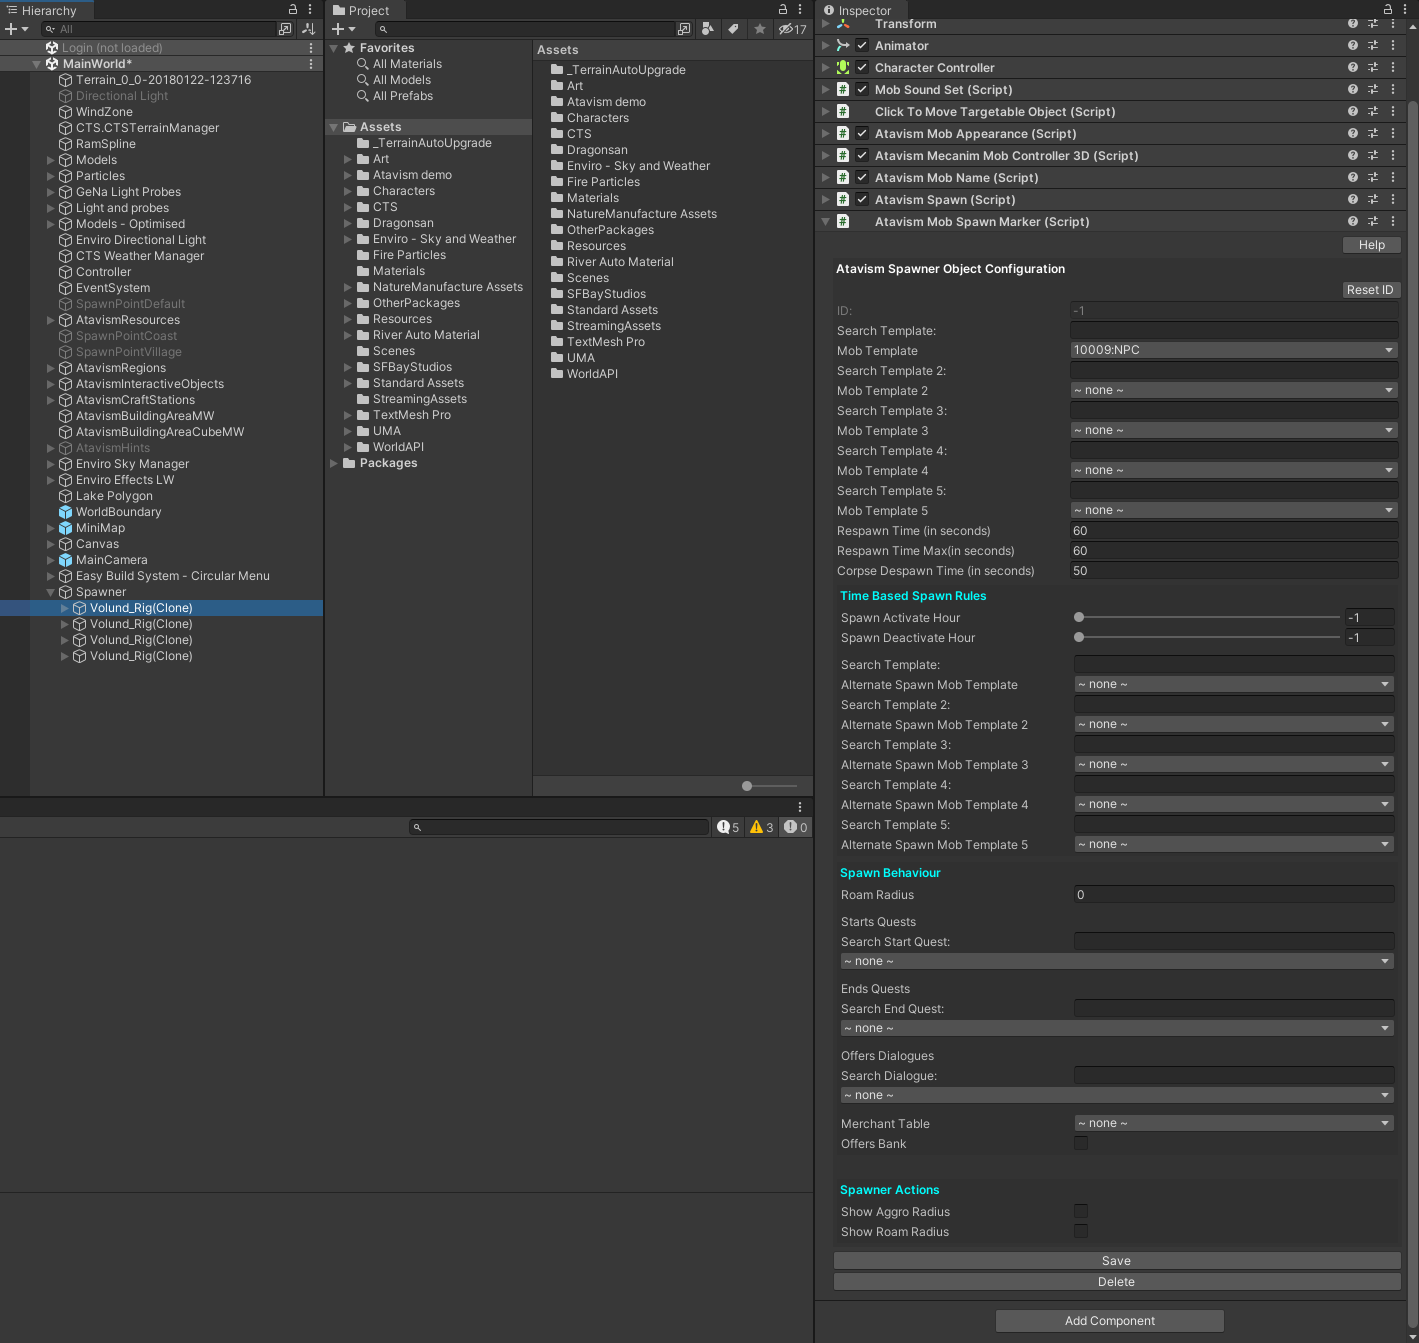This screenshot has height=1343, width=1419.
Task: Disable the Animator component checkbox
Action: [x=862, y=46]
